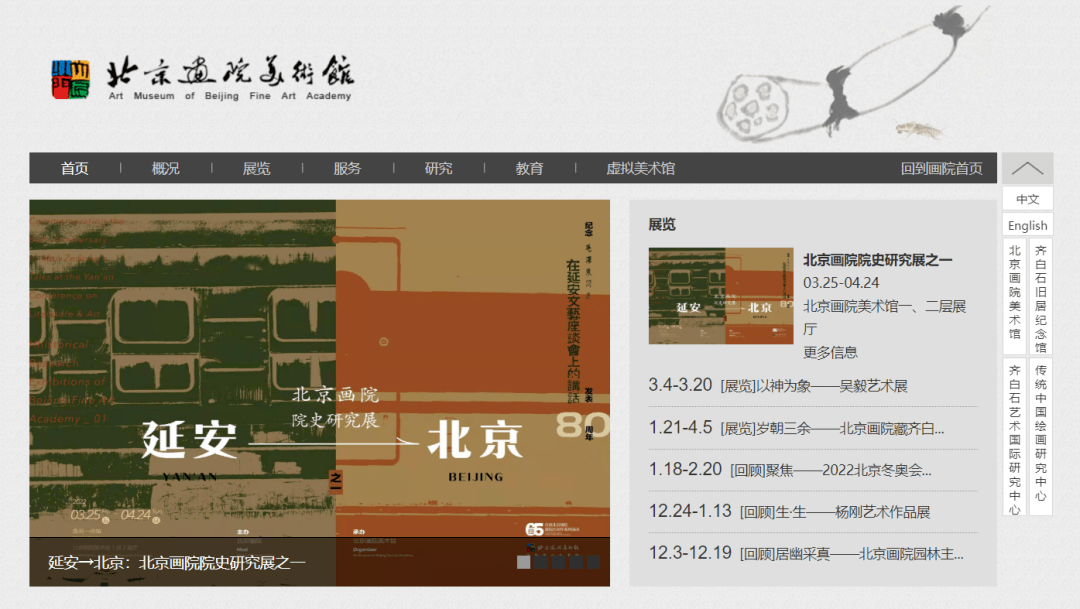Click the 延安→北京 main banner image

[319, 370]
